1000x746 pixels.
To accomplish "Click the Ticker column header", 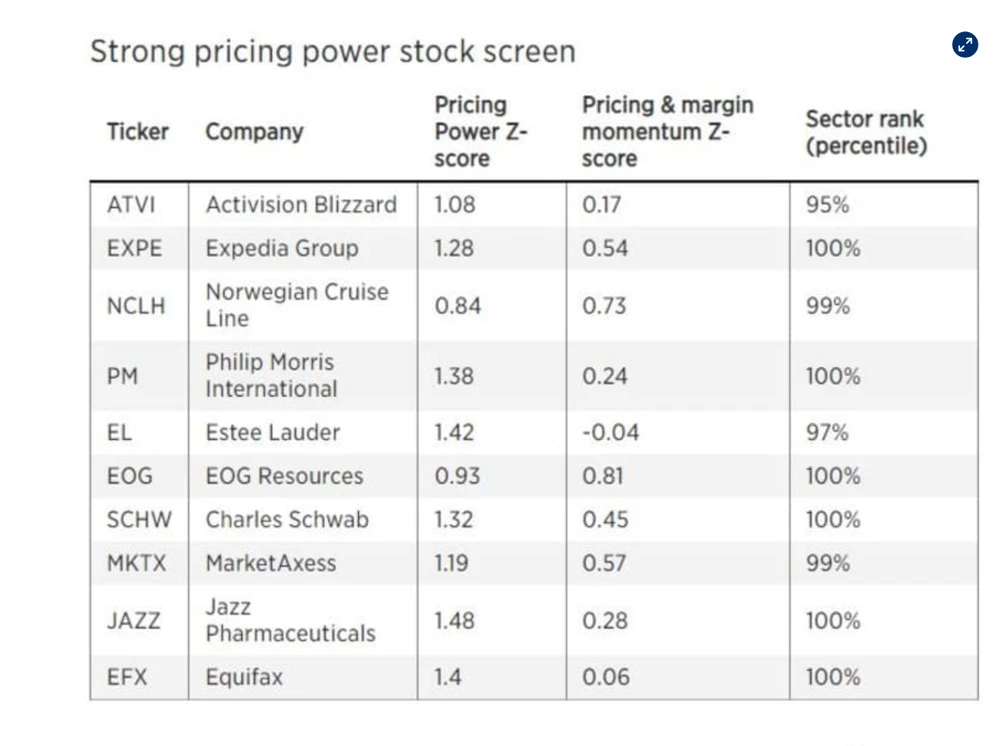I will (x=138, y=132).
